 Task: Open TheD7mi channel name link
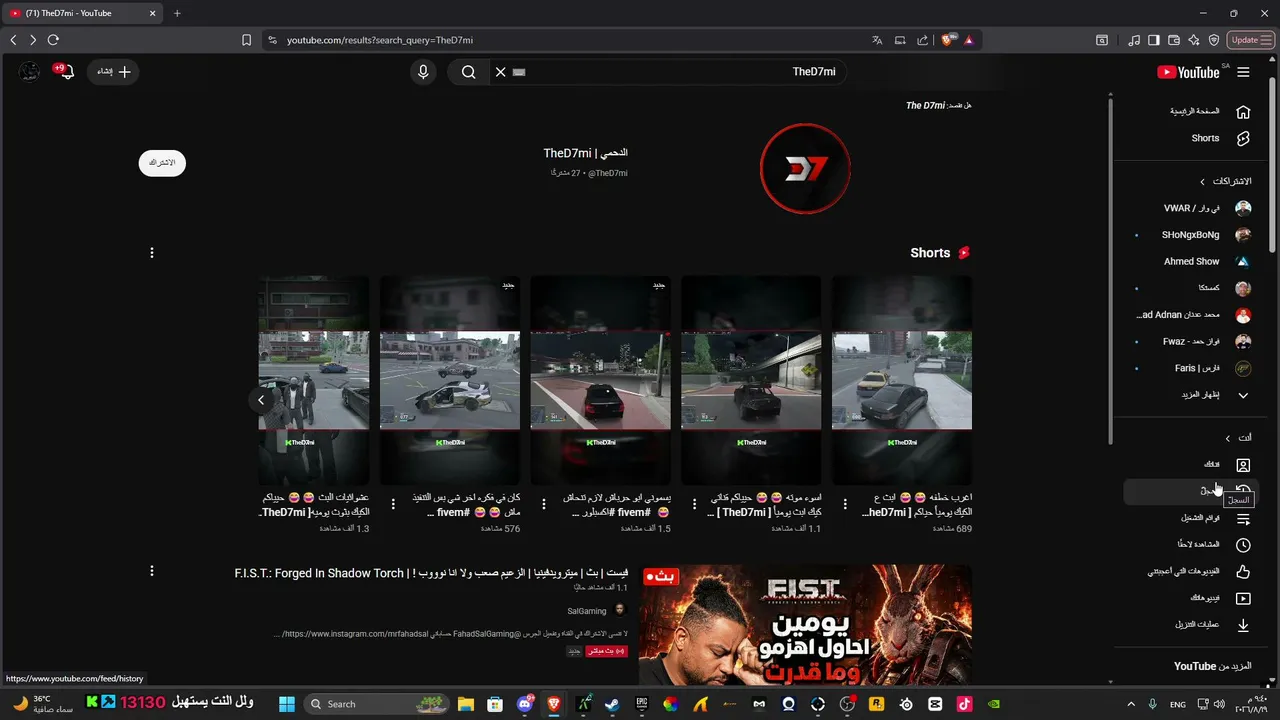(586, 153)
